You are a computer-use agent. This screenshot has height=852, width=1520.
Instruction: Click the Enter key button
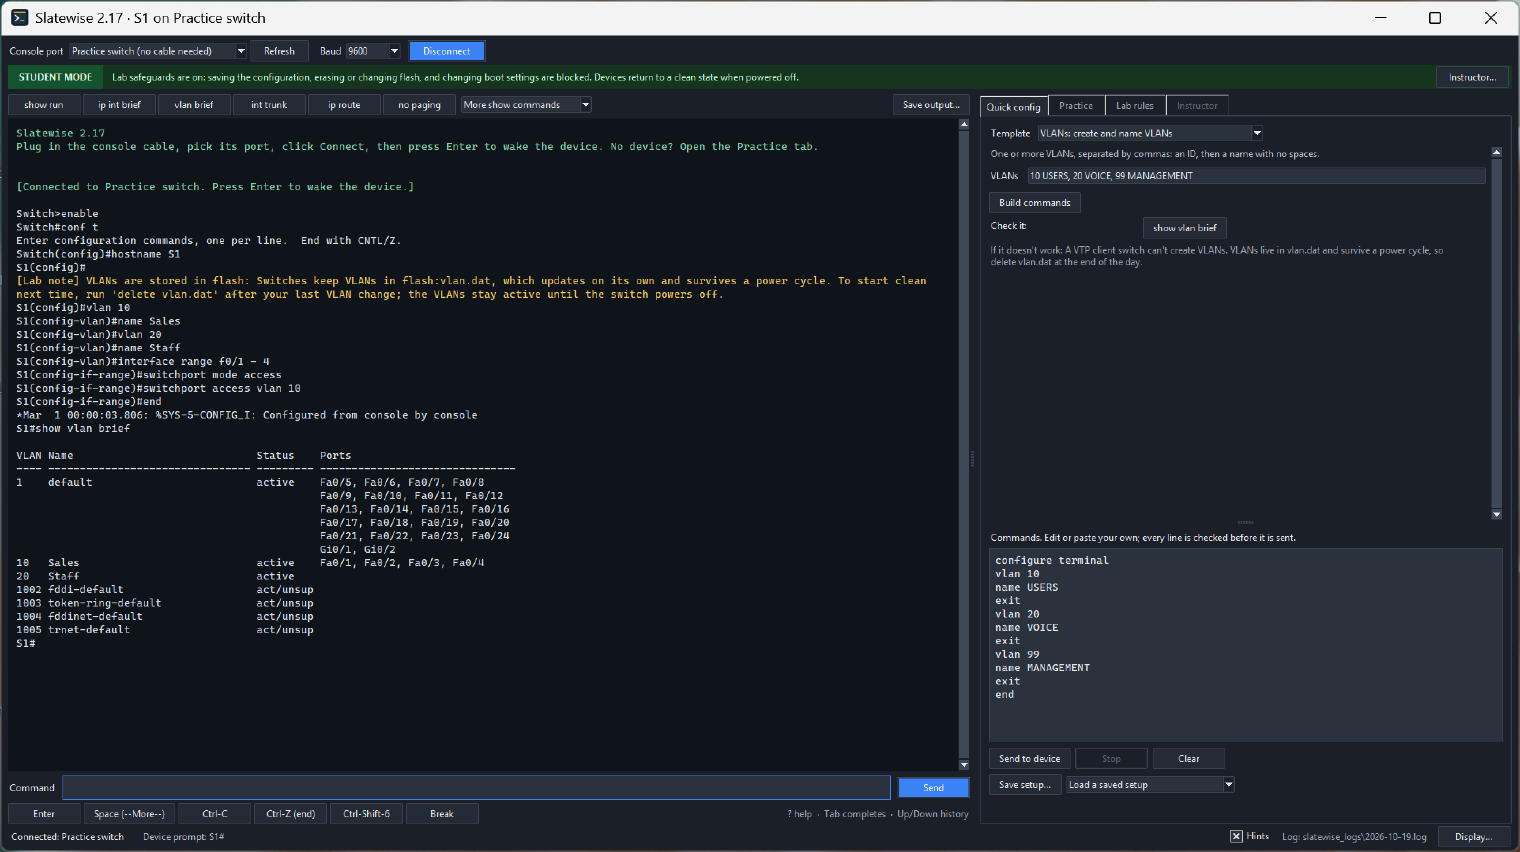[x=44, y=814]
